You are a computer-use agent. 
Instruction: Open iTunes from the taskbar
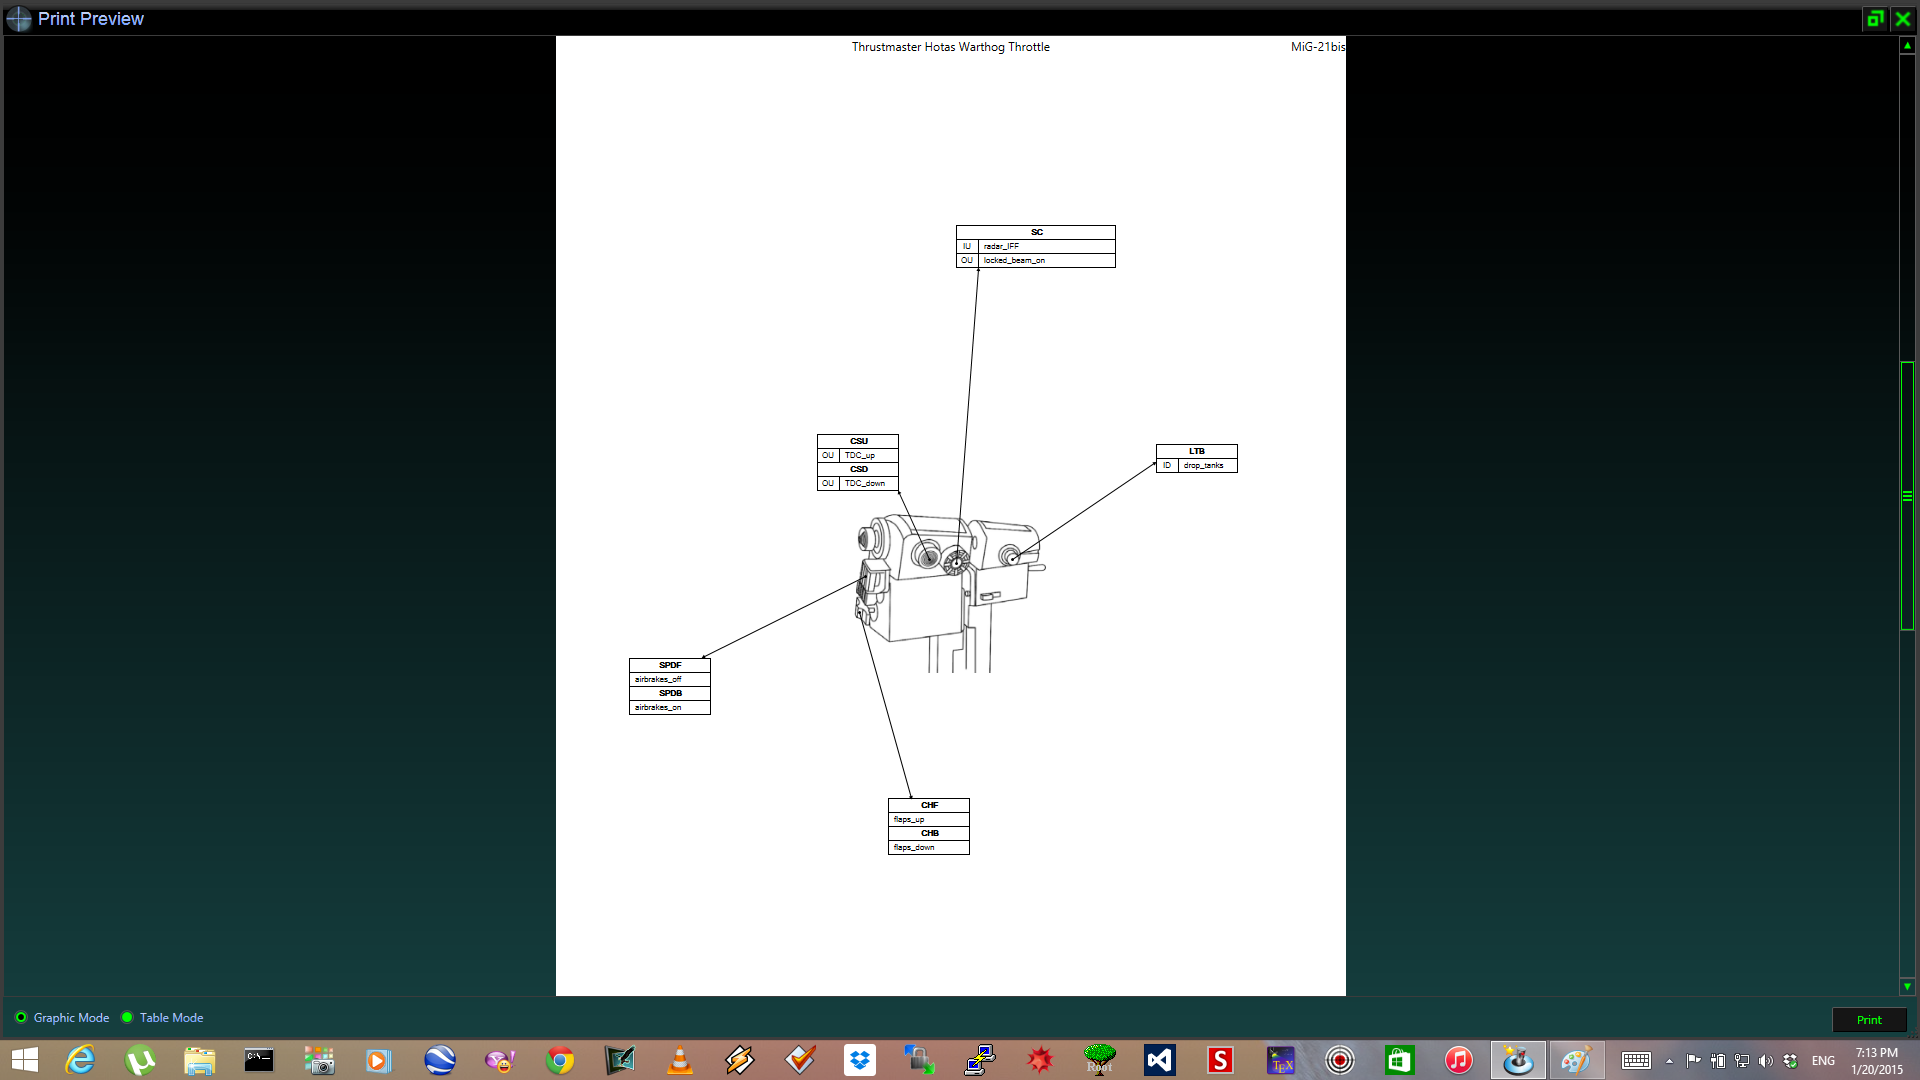pyautogui.click(x=1459, y=1060)
